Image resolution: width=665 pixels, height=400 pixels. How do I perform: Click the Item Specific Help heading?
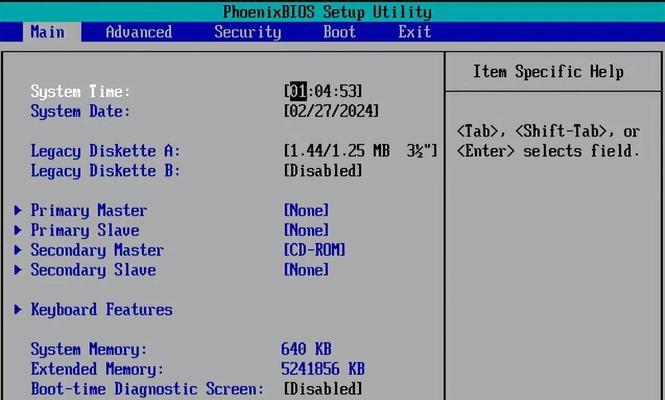tap(548, 71)
